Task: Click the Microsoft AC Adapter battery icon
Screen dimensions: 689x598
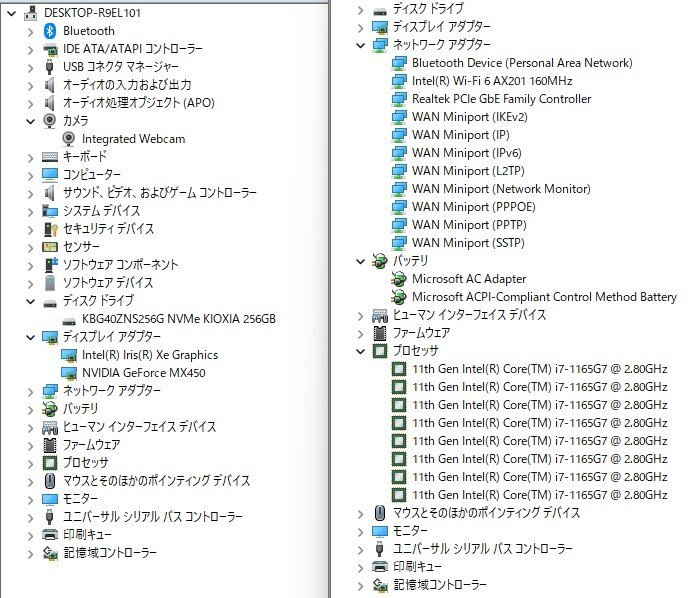Action: pos(399,279)
